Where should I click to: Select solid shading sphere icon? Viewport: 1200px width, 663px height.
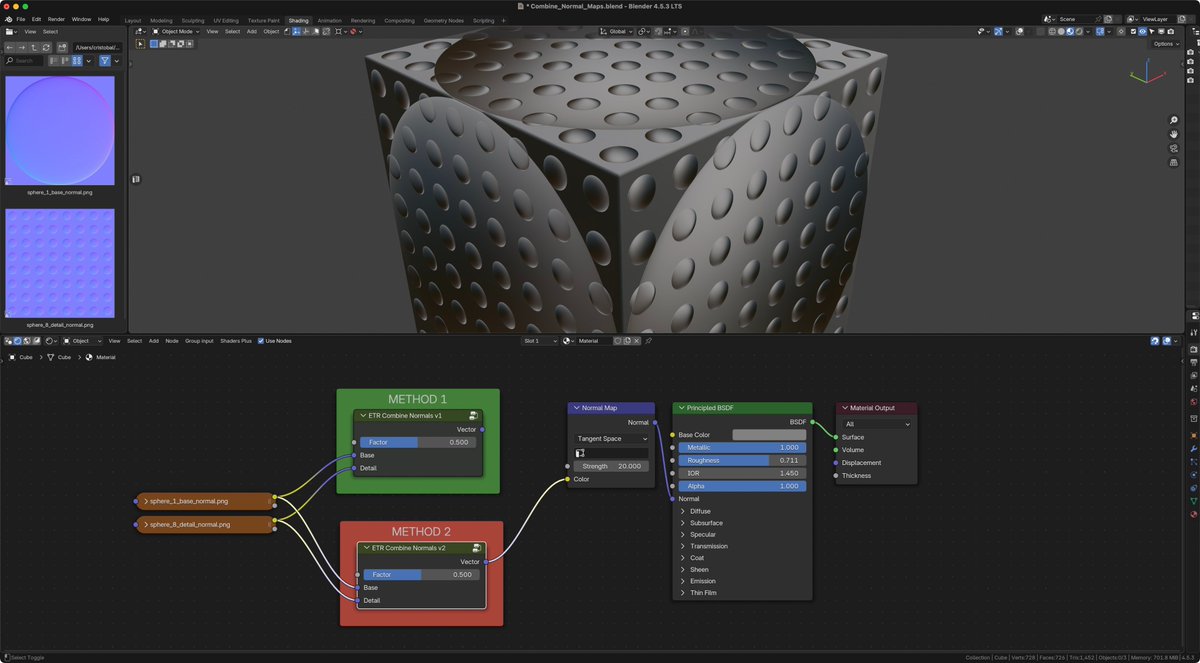(x=1061, y=31)
